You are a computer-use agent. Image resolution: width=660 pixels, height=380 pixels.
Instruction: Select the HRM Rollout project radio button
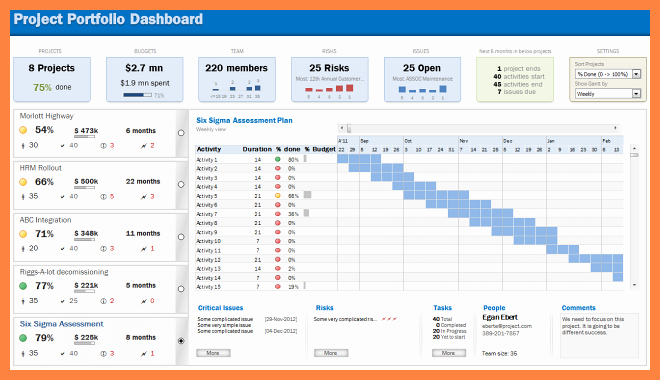pyautogui.click(x=181, y=184)
